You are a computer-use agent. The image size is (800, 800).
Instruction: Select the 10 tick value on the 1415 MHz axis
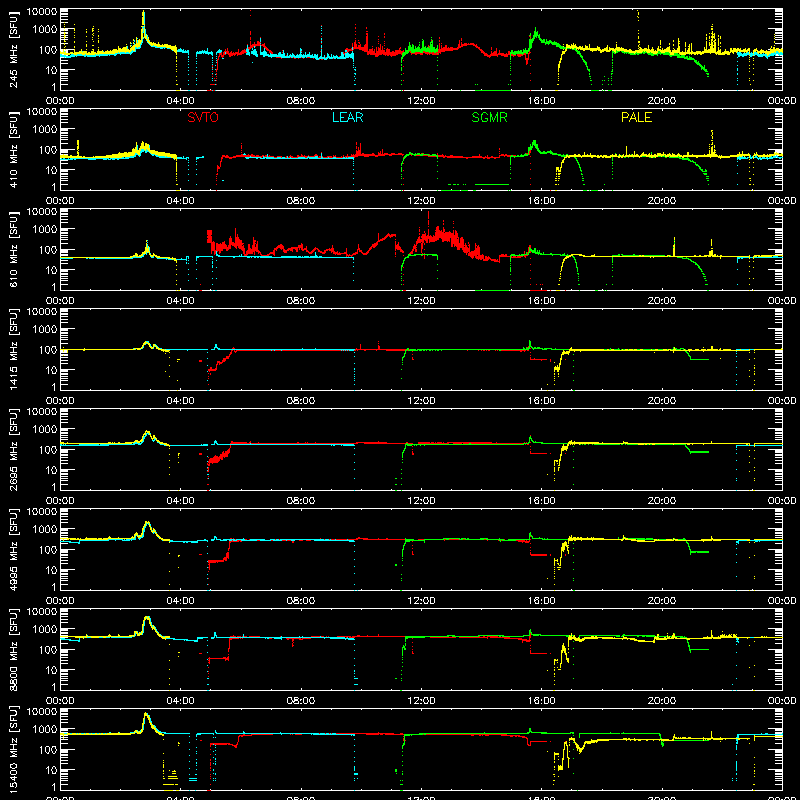point(51,370)
